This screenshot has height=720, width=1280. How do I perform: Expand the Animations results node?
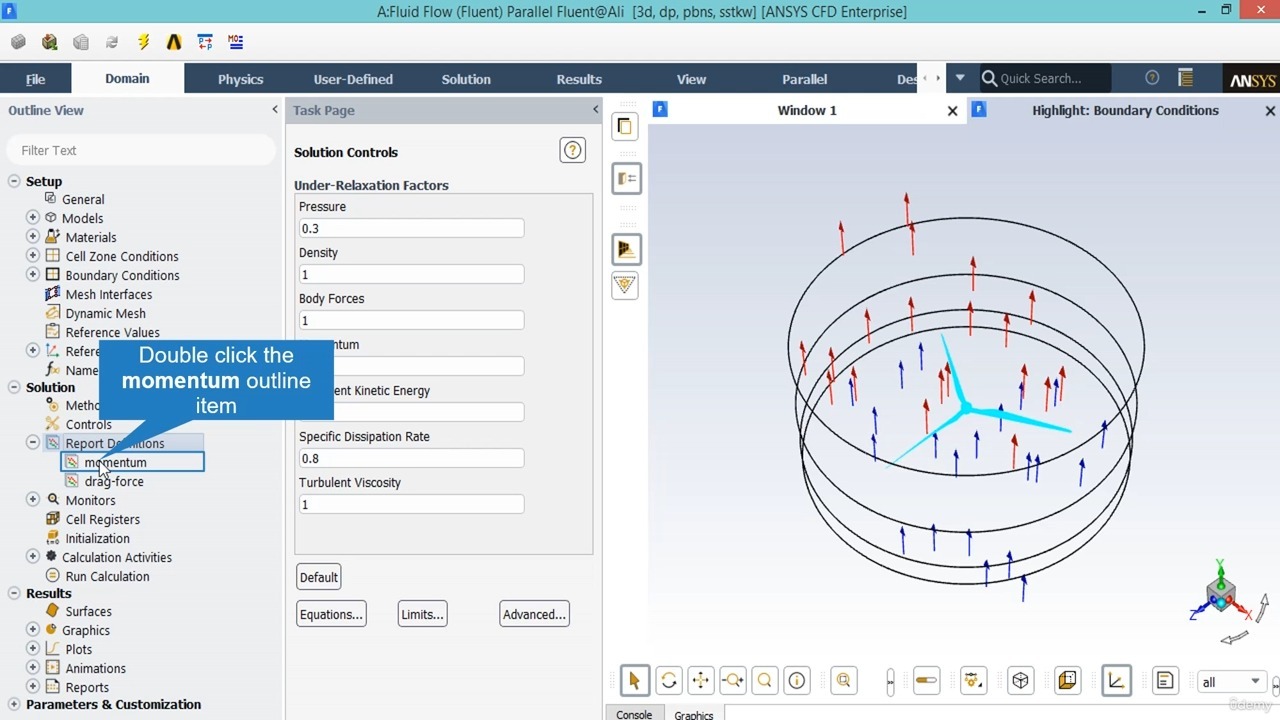click(33, 668)
